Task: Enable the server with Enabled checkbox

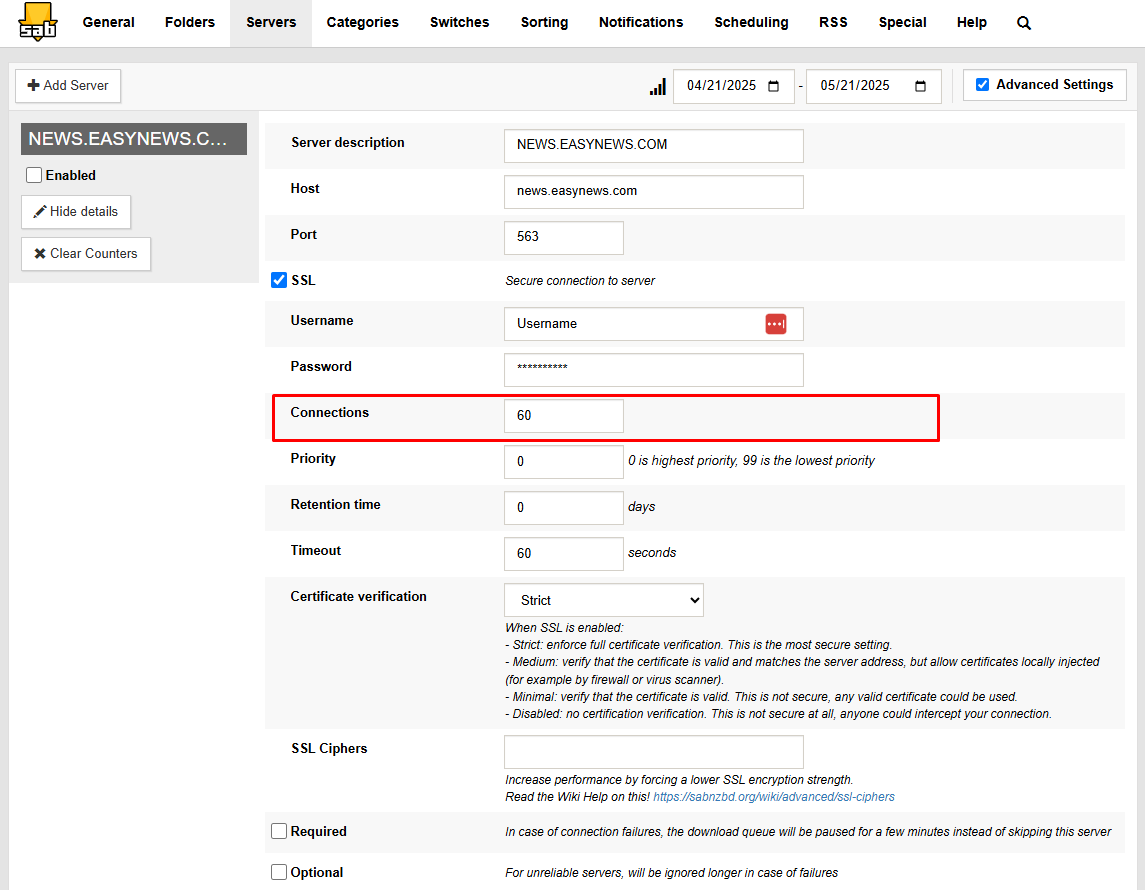Action: [x=34, y=175]
